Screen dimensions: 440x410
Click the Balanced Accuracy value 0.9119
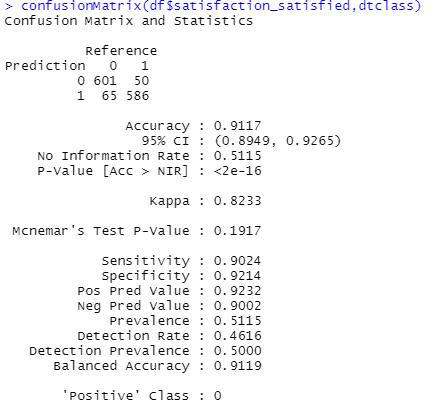pyautogui.click(x=237, y=366)
